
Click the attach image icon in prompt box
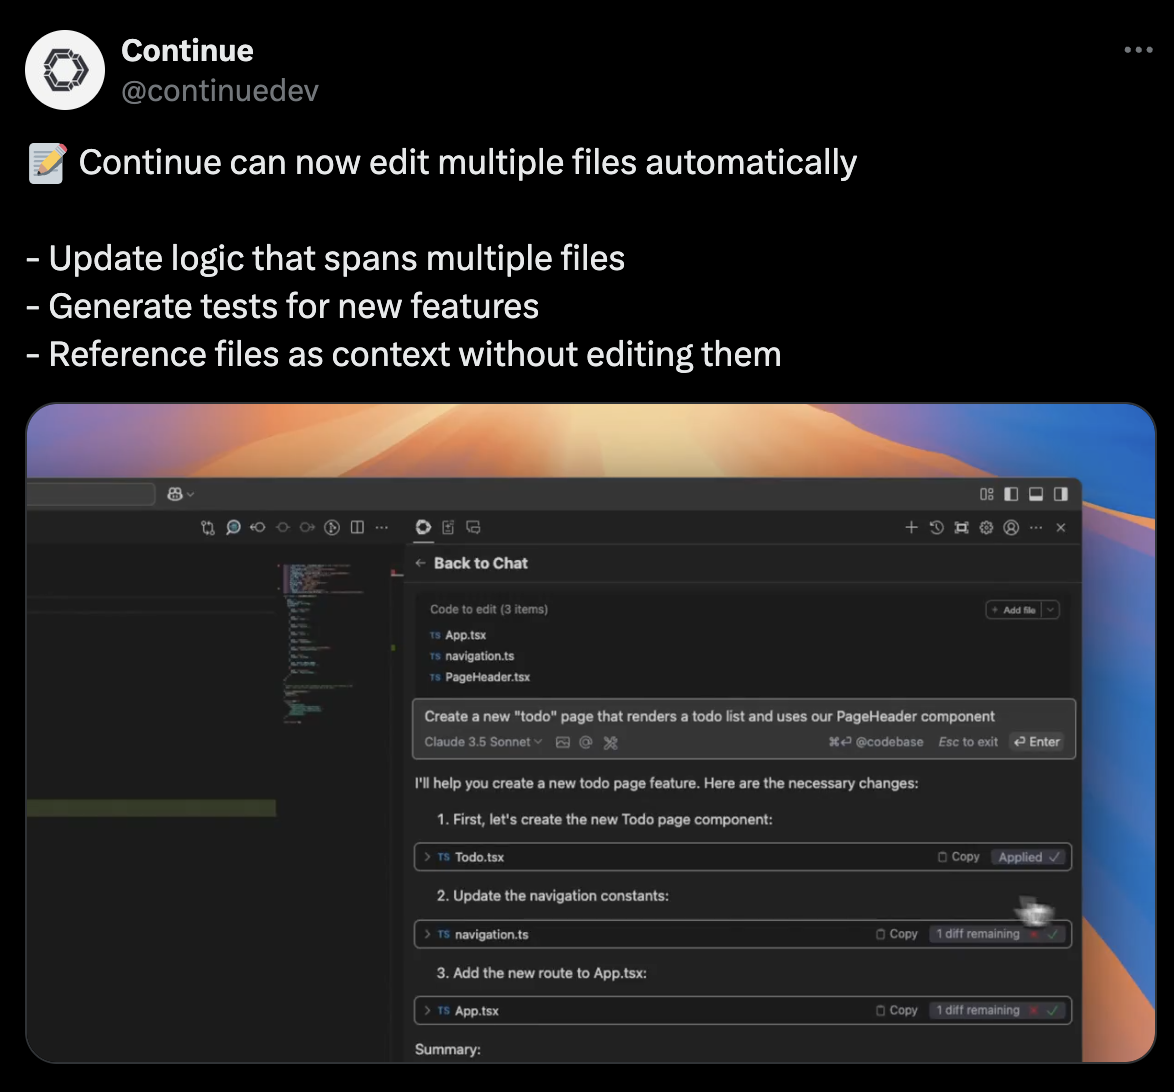pyautogui.click(x=563, y=742)
